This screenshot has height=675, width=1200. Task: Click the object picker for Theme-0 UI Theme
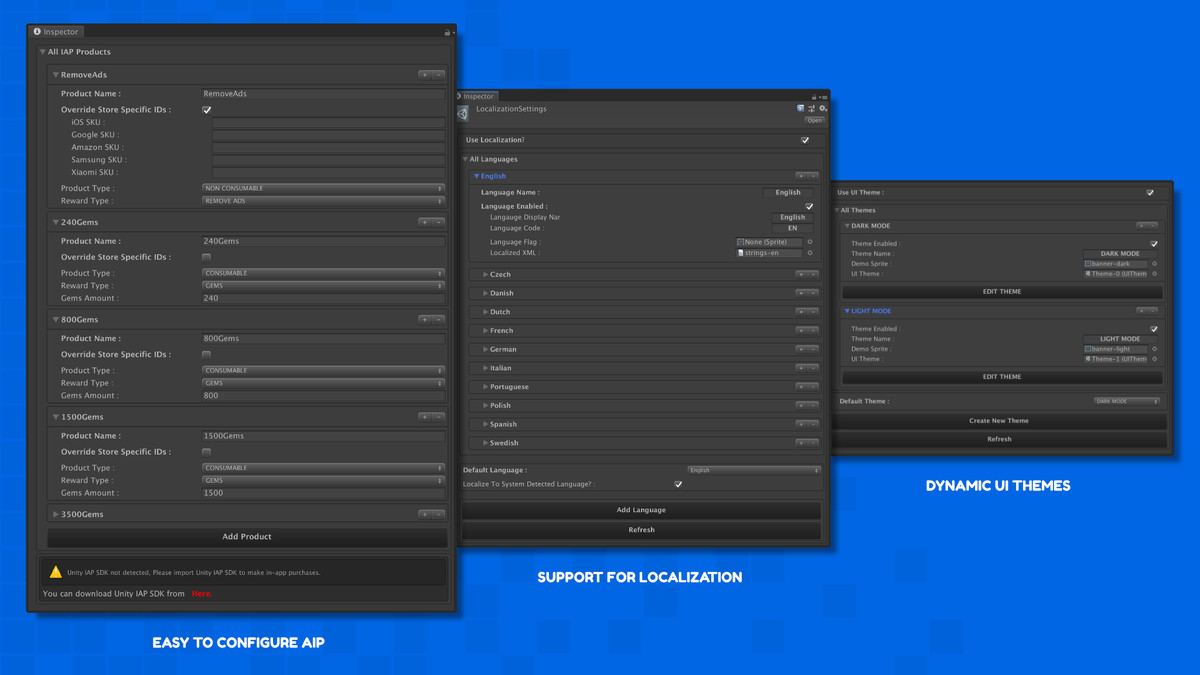1154,274
